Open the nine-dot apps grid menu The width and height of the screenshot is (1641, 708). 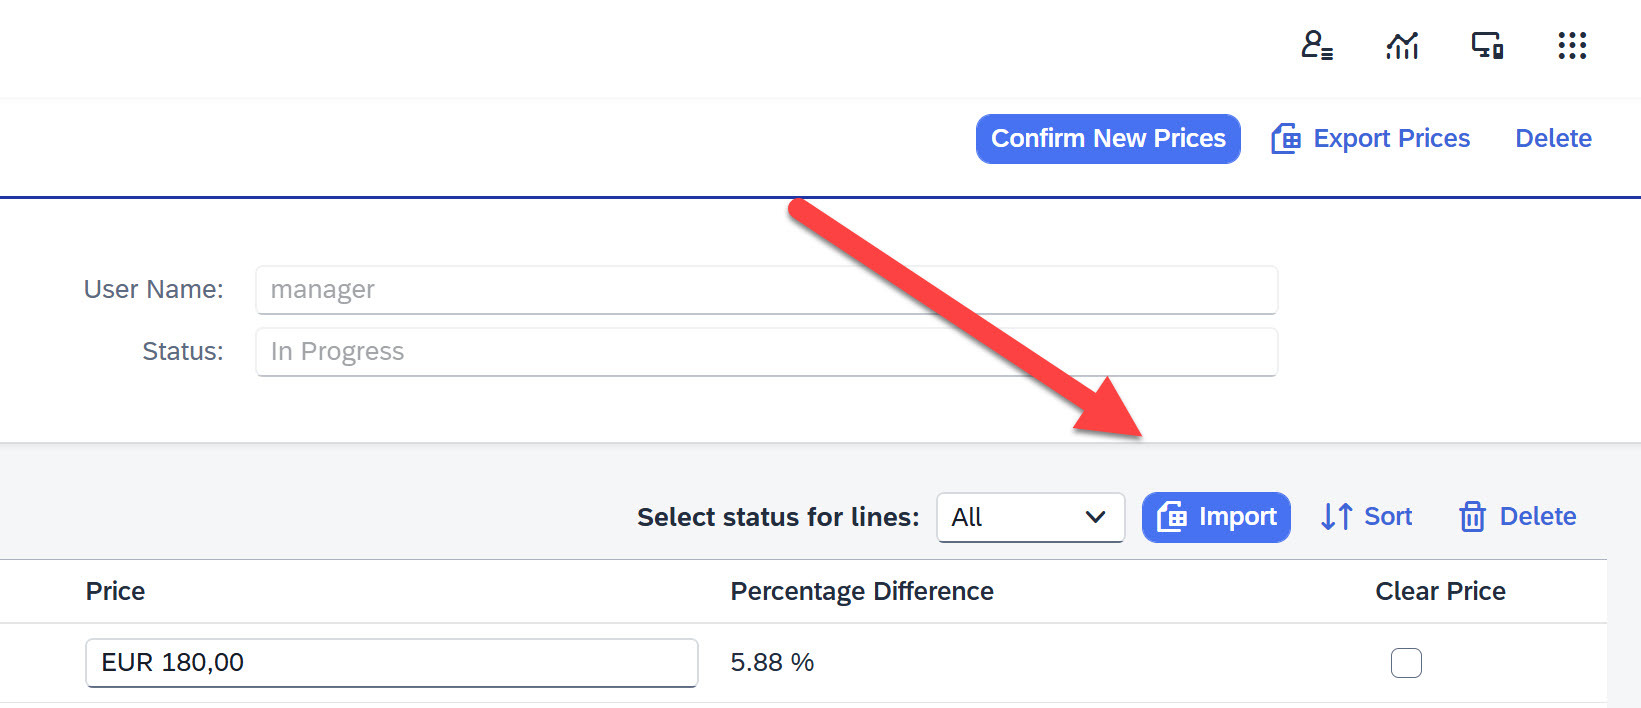1572,45
